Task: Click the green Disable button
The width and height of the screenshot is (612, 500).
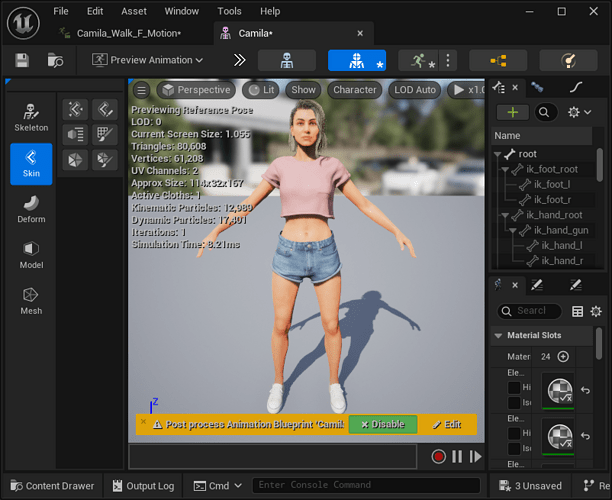Action: click(x=382, y=424)
